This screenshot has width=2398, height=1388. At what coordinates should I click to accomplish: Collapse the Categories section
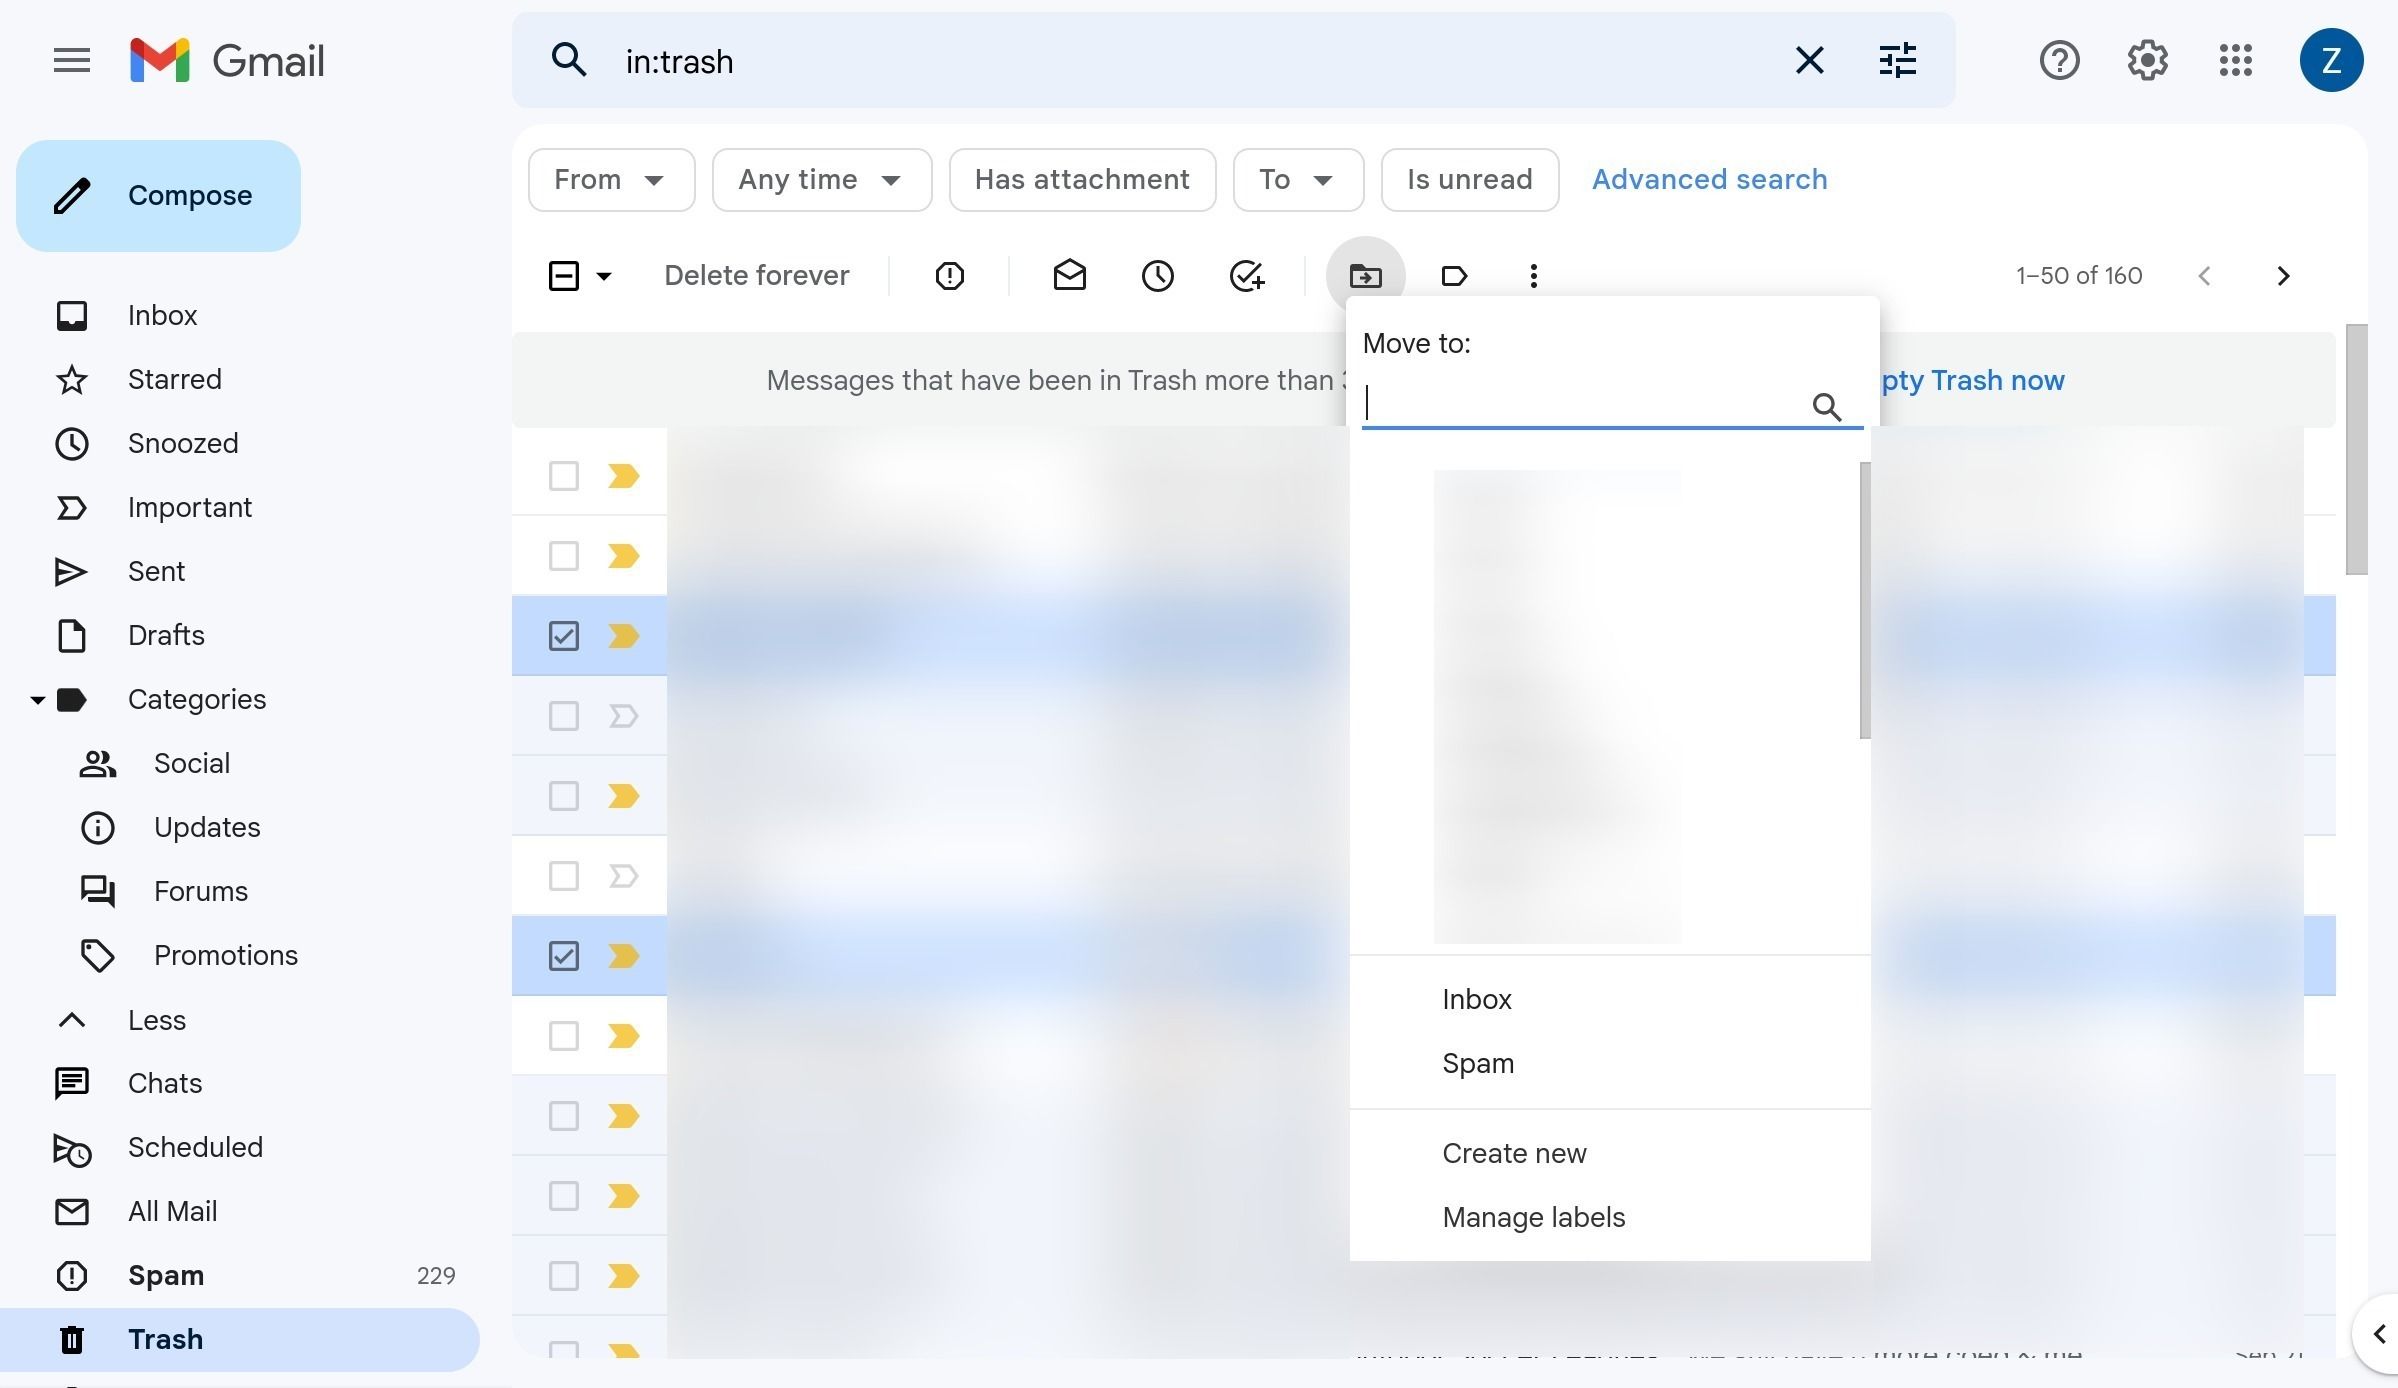click(x=37, y=699)
